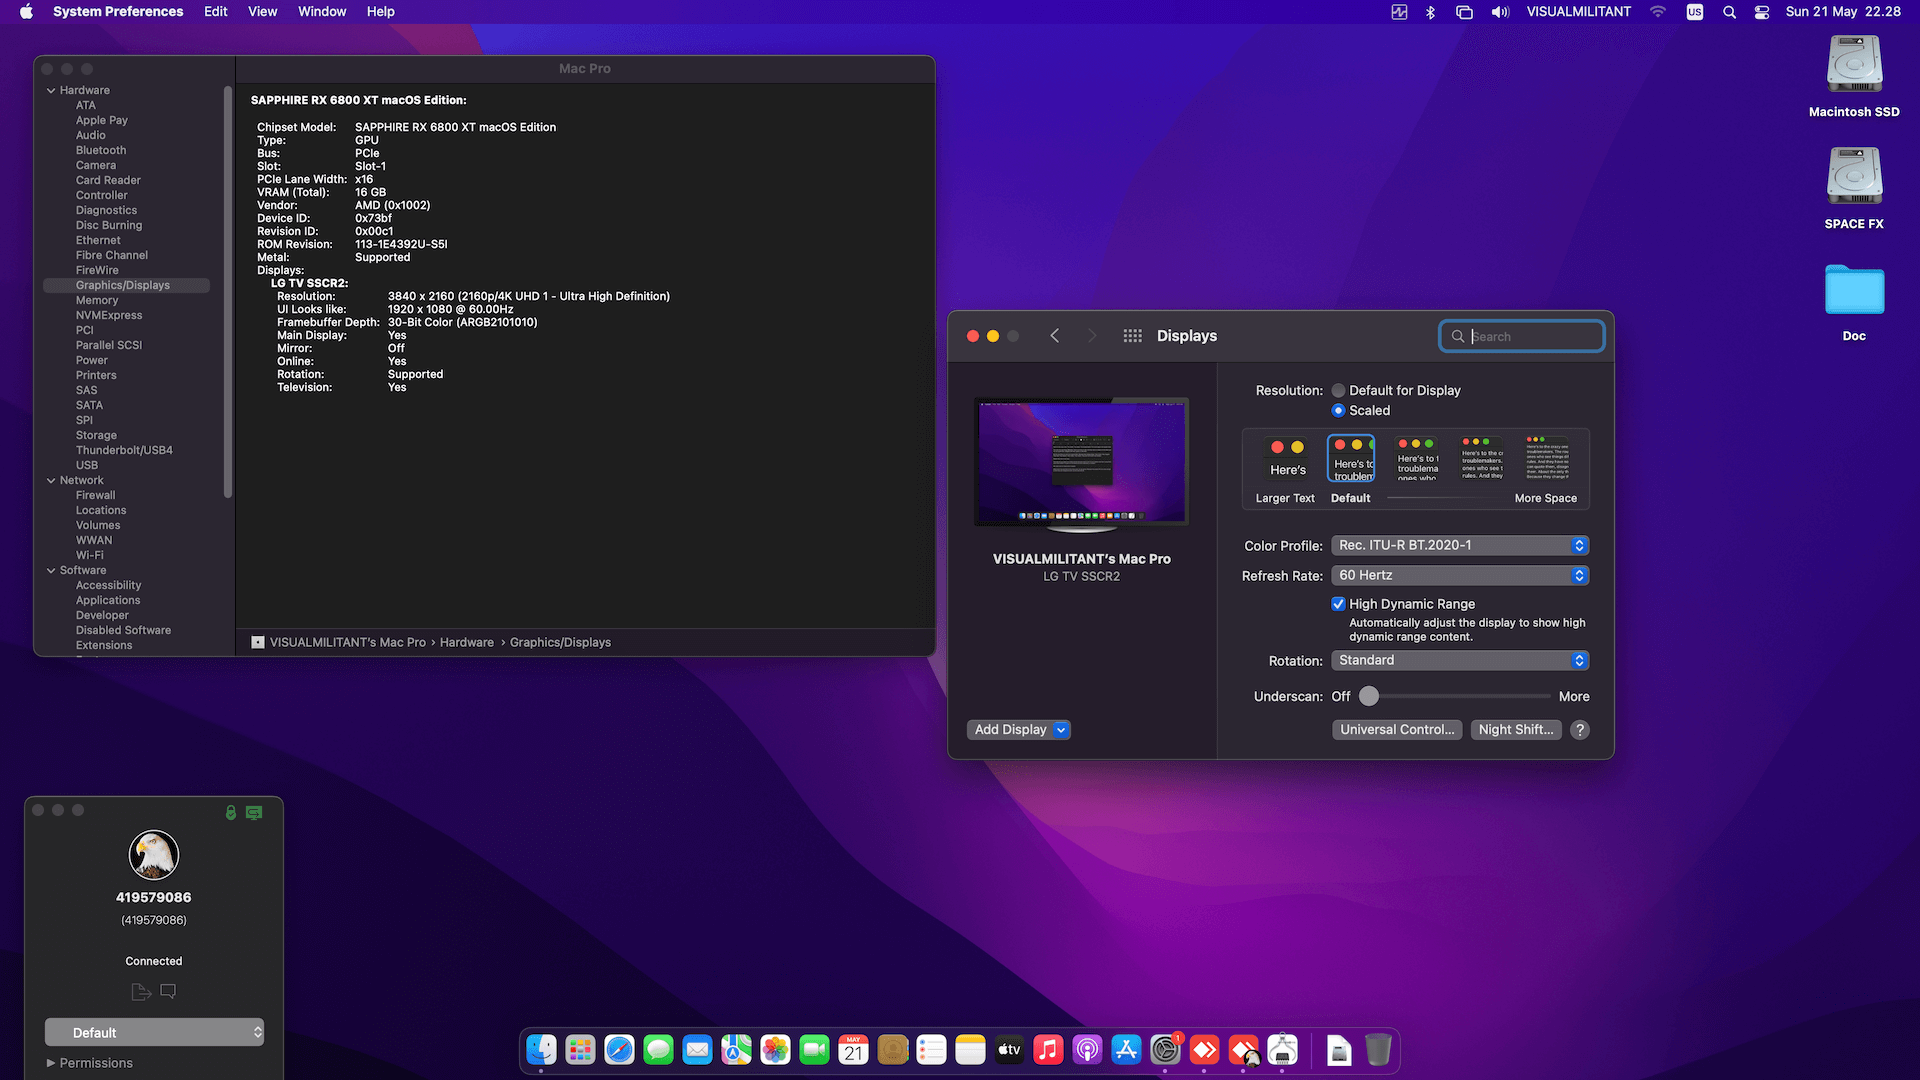Collapse the Hardware section in sidebar
The height and width of the screenshot is (1080, 1920).
[51, 91]
